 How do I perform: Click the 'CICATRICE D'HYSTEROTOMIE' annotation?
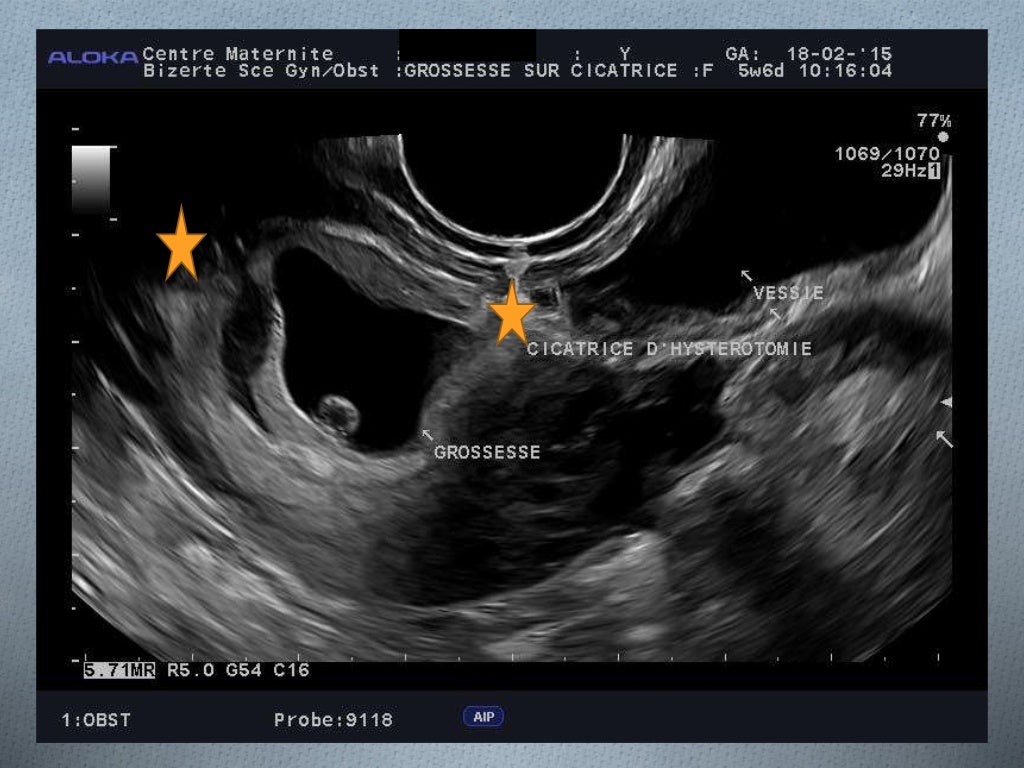669,349
